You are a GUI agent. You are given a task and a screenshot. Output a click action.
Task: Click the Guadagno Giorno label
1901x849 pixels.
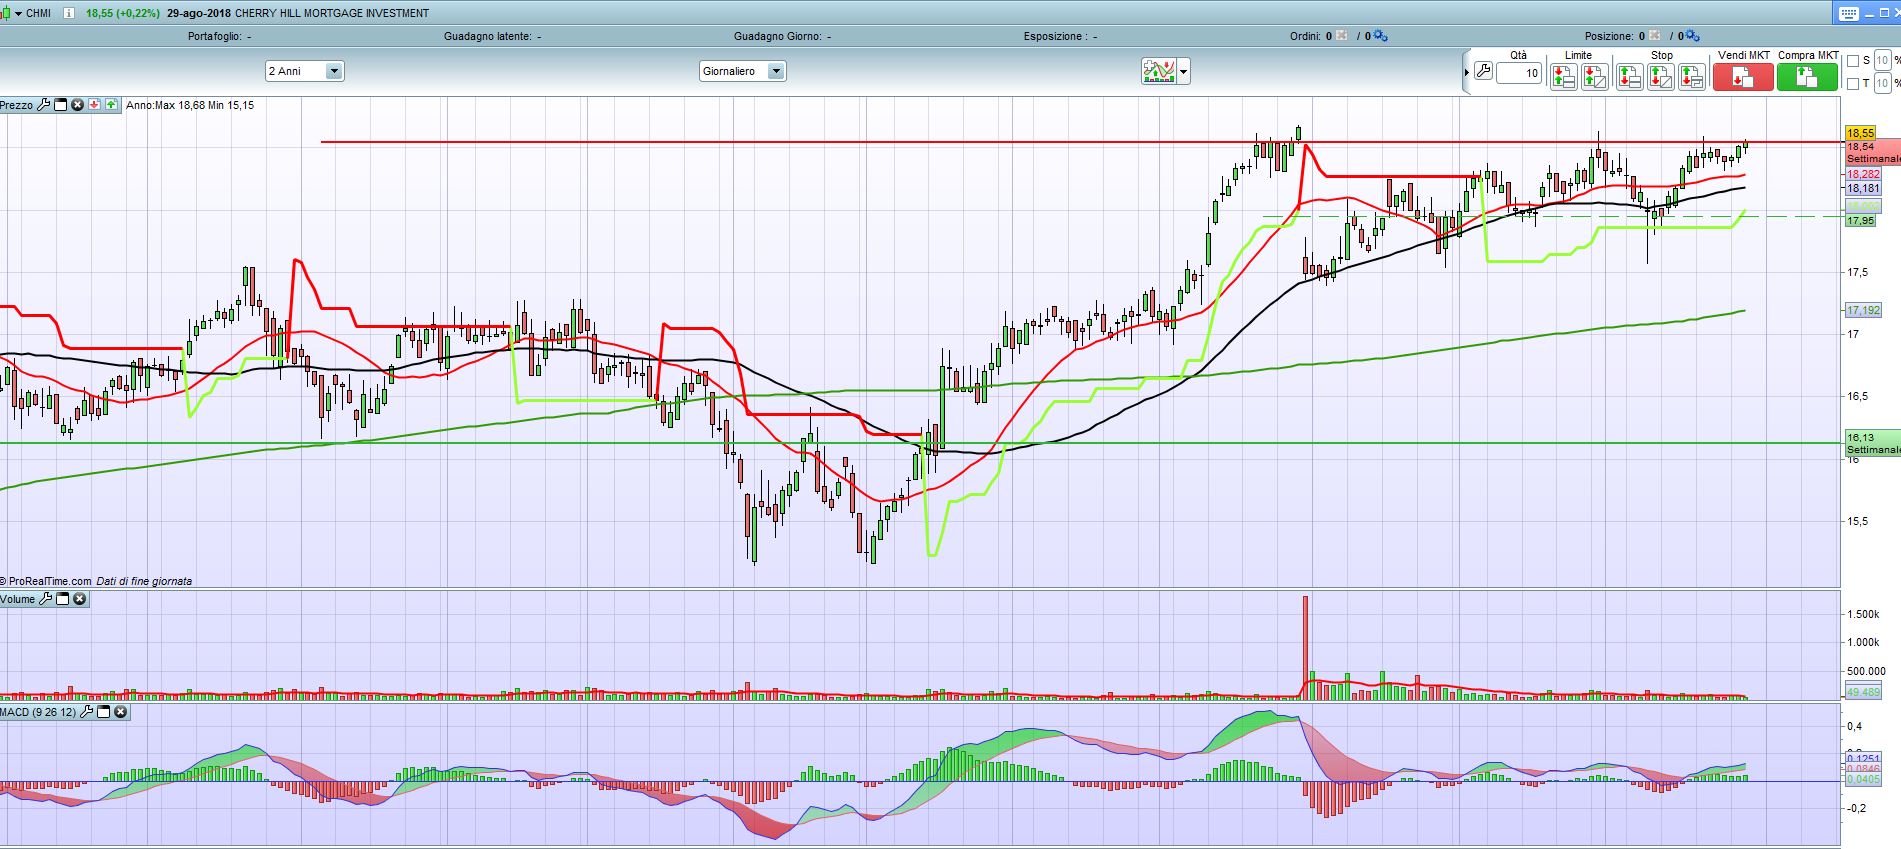coord(777,36)
